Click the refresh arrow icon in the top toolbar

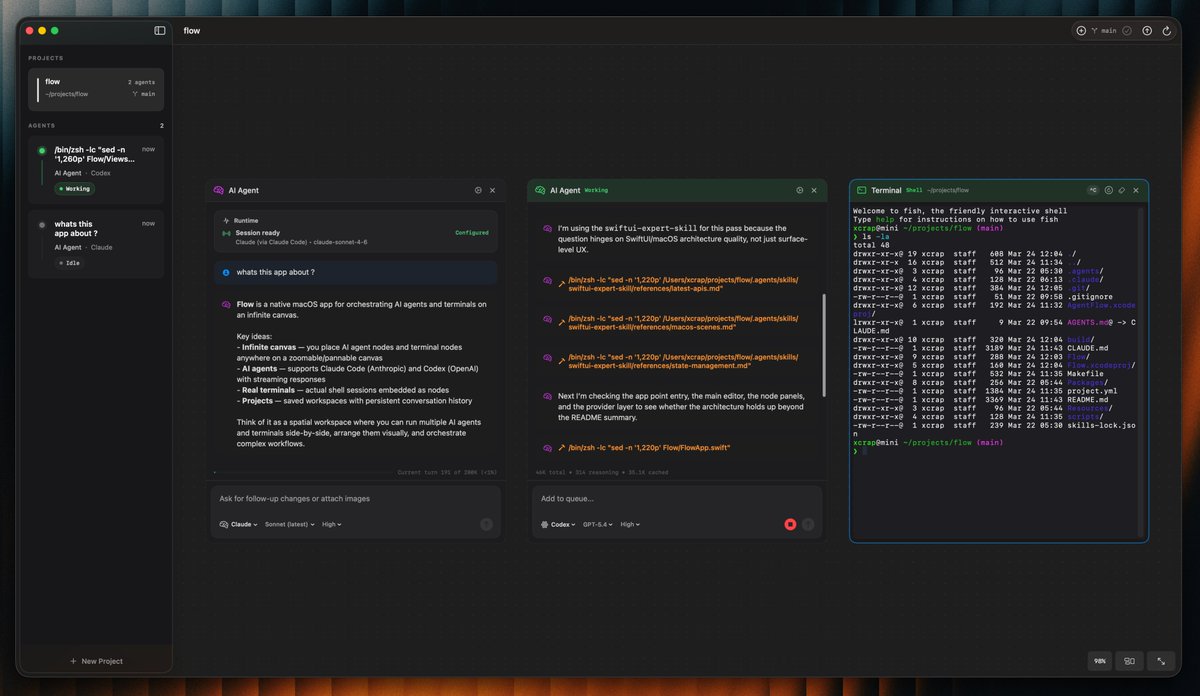[x=1167, y=31]
